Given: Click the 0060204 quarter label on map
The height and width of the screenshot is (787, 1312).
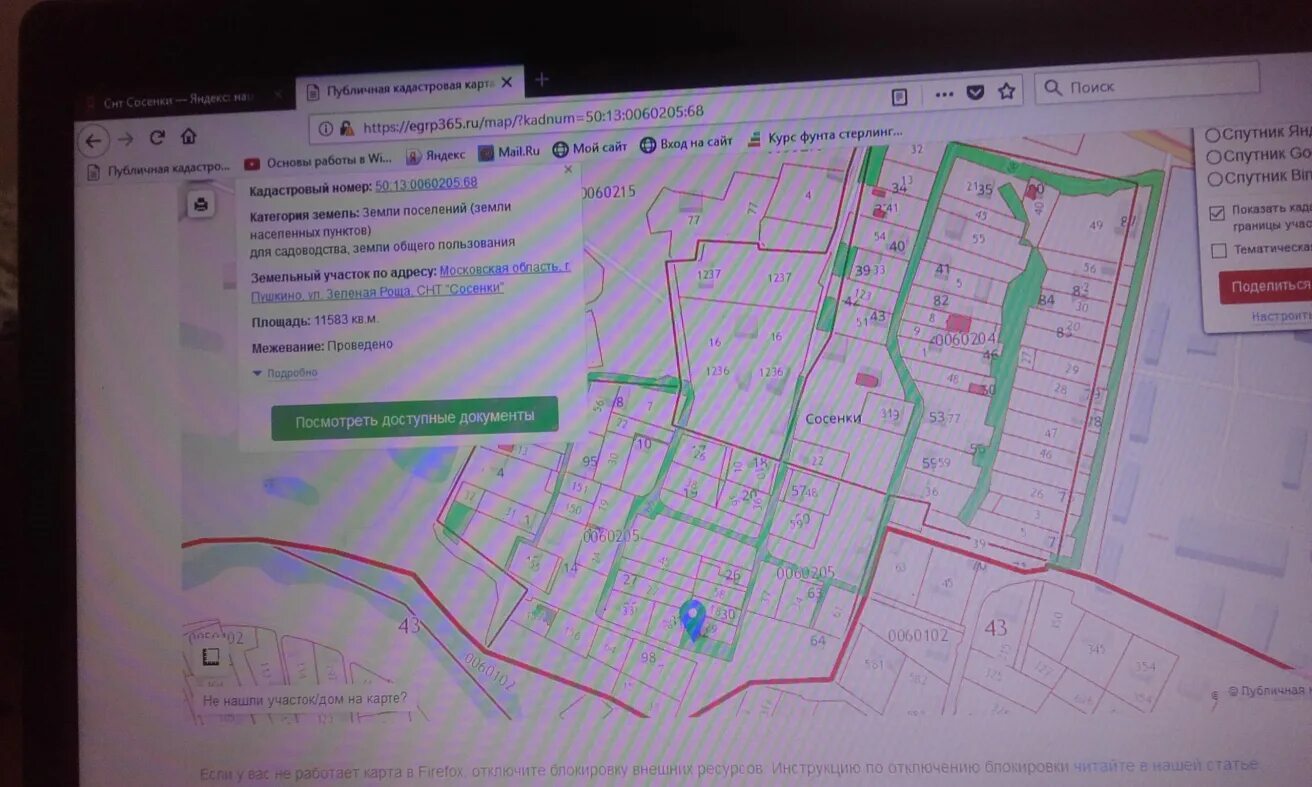Looking at the screenshot, I should click(x=964, y=339).
